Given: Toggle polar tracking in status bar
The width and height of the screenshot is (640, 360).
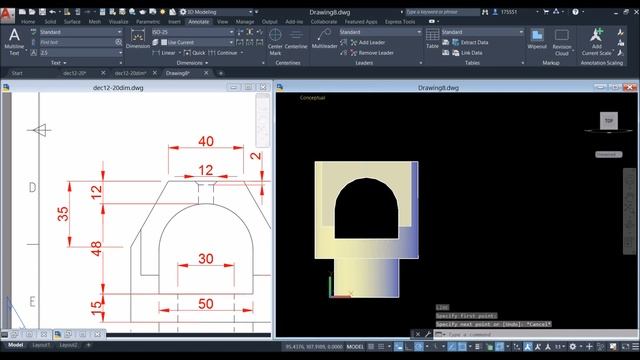Looking at the screenshot, I should click(419, 347).
